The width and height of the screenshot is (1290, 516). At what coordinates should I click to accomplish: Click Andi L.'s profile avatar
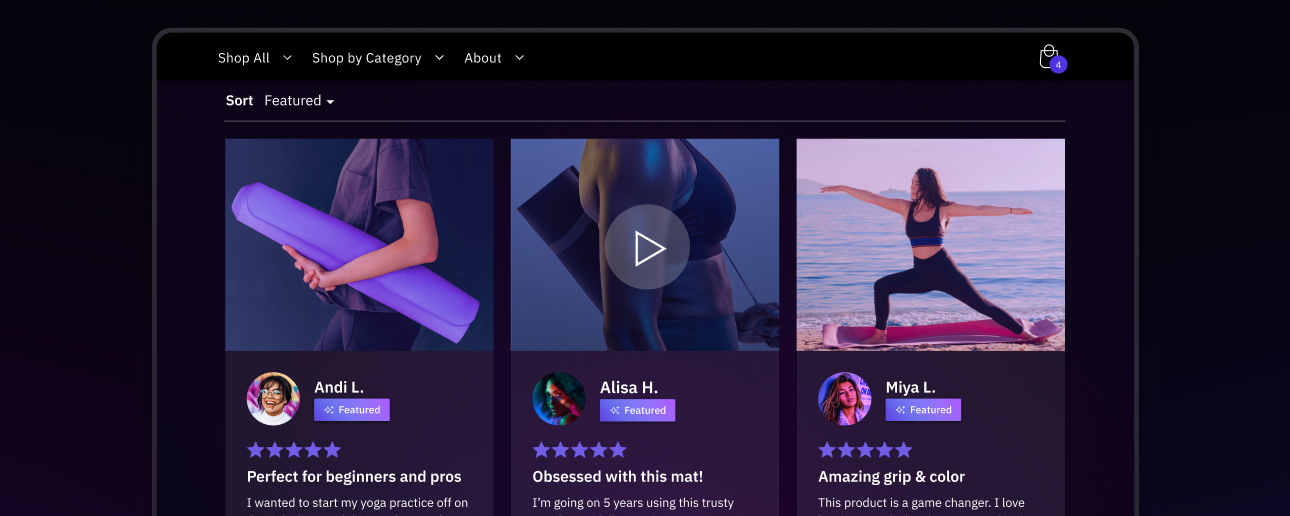[x=273, y=399]
